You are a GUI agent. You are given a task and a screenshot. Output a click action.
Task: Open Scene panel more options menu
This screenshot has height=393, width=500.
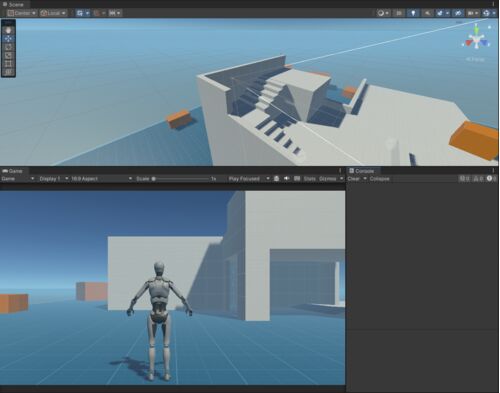pyautogui.click(x=494, y=4)
